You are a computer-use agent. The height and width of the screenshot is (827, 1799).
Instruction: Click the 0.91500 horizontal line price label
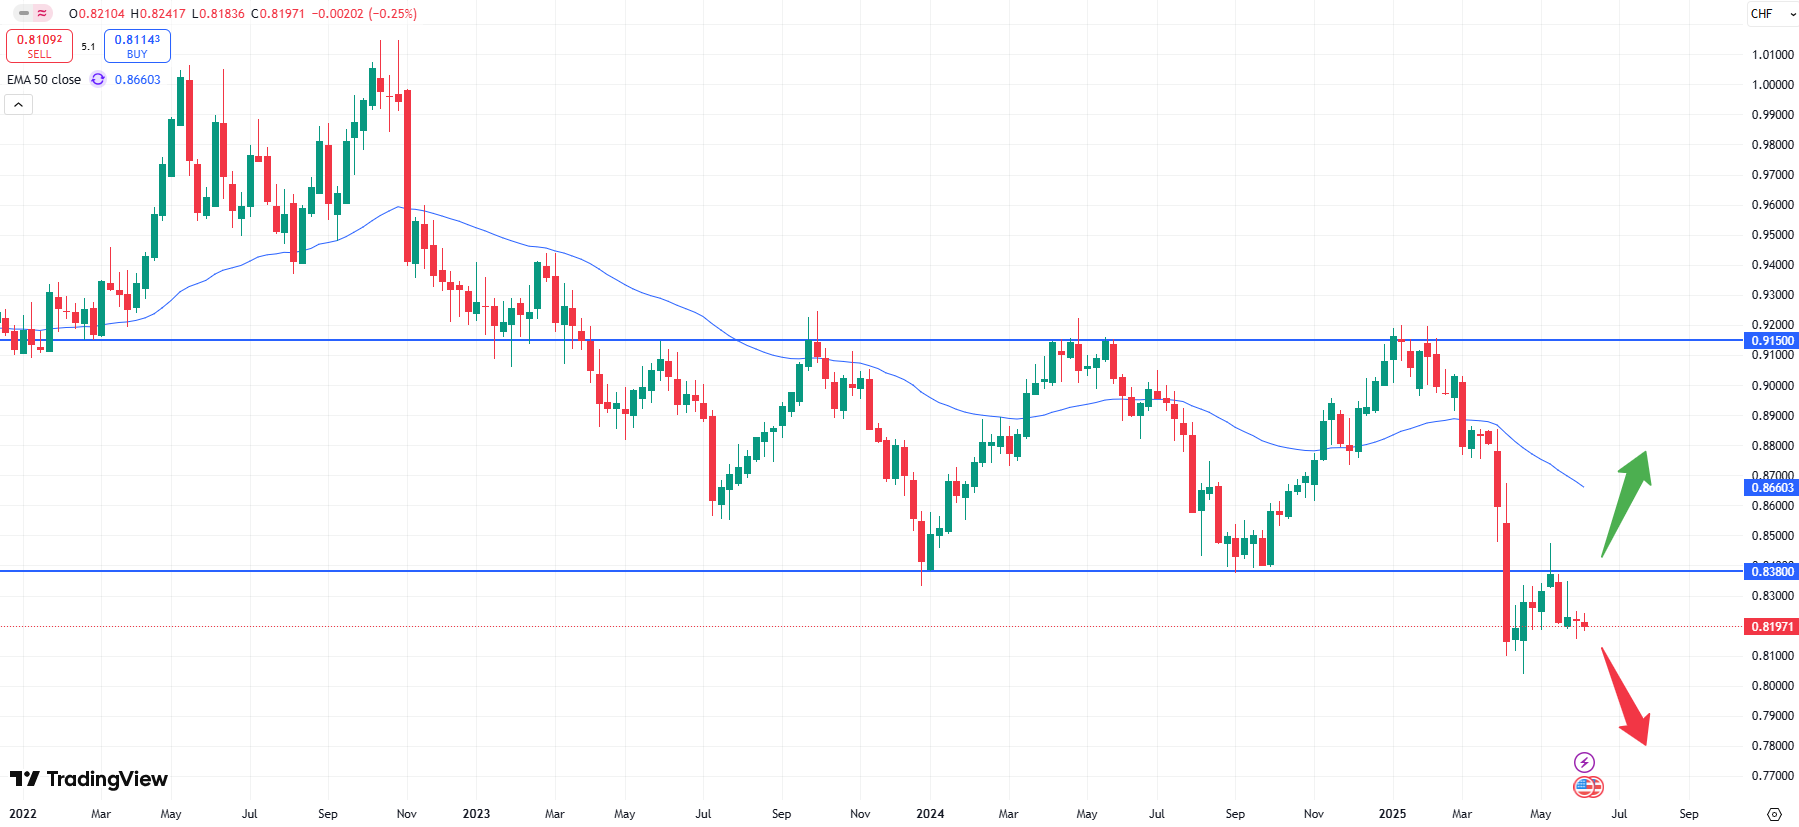click(x=1773, y=341)
